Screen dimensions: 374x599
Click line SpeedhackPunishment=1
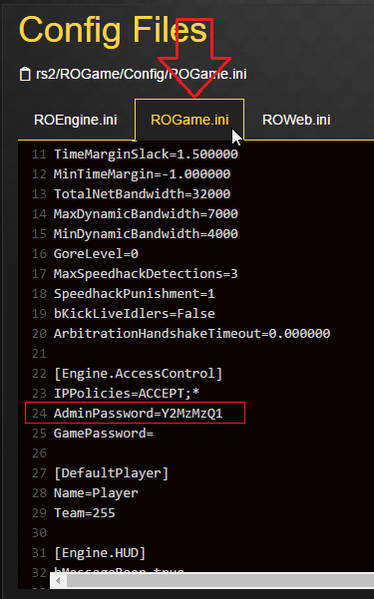pyautogui.click(x=134, y=294)
